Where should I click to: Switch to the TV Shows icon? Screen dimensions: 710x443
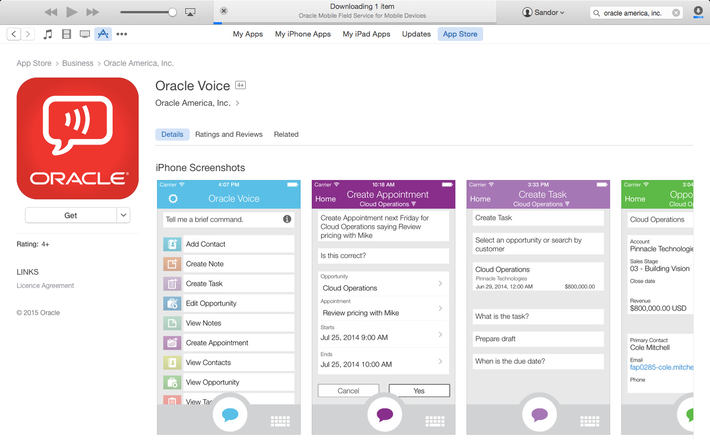click(x=85, y=34)
